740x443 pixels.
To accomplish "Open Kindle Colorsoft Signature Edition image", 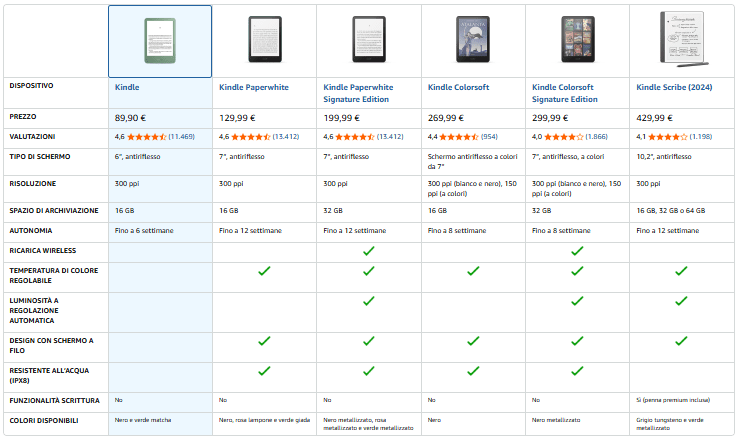I will (x=577, y=42).
